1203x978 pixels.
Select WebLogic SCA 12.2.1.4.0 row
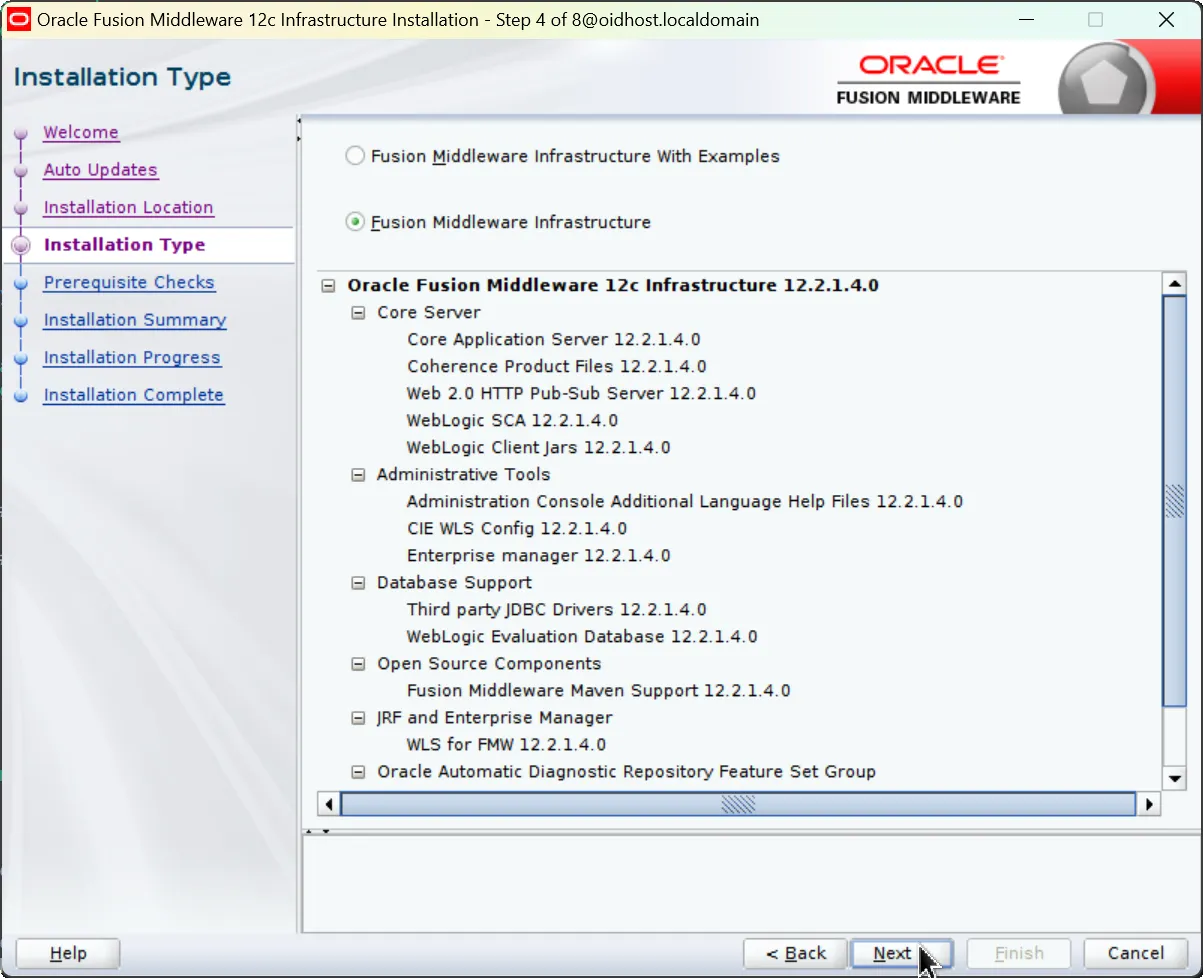[512, 421]
